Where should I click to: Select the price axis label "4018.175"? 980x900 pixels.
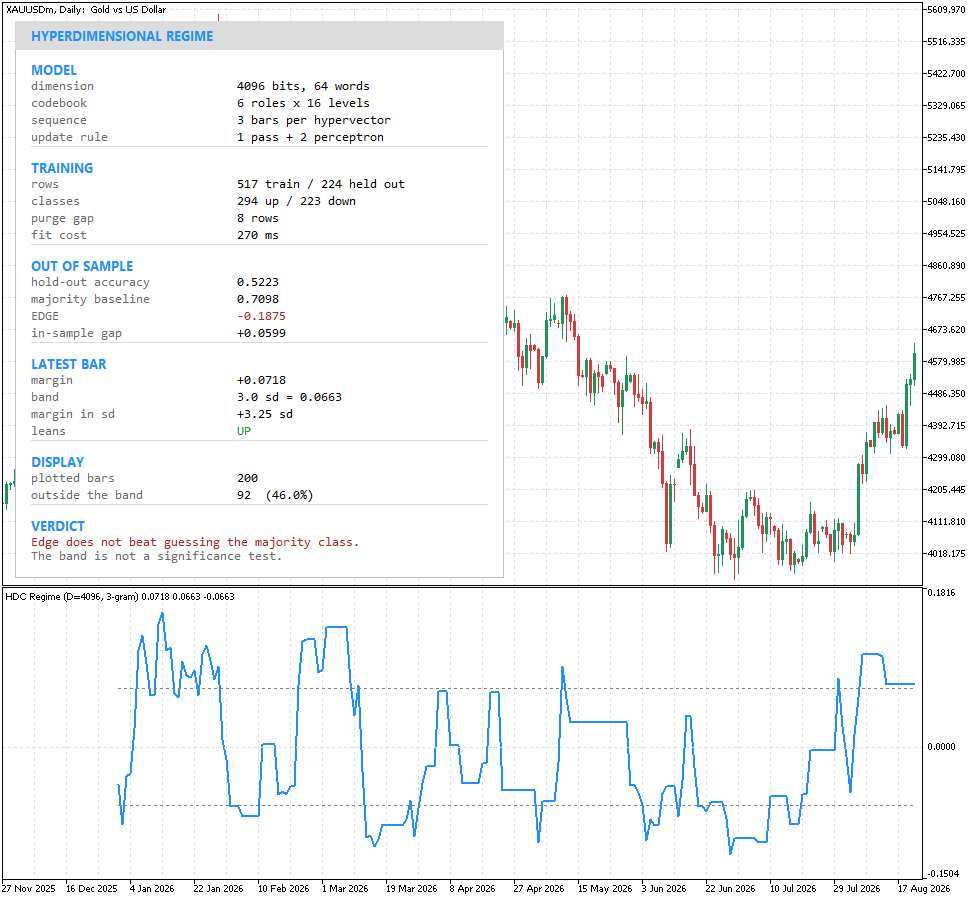click(946, 554)
